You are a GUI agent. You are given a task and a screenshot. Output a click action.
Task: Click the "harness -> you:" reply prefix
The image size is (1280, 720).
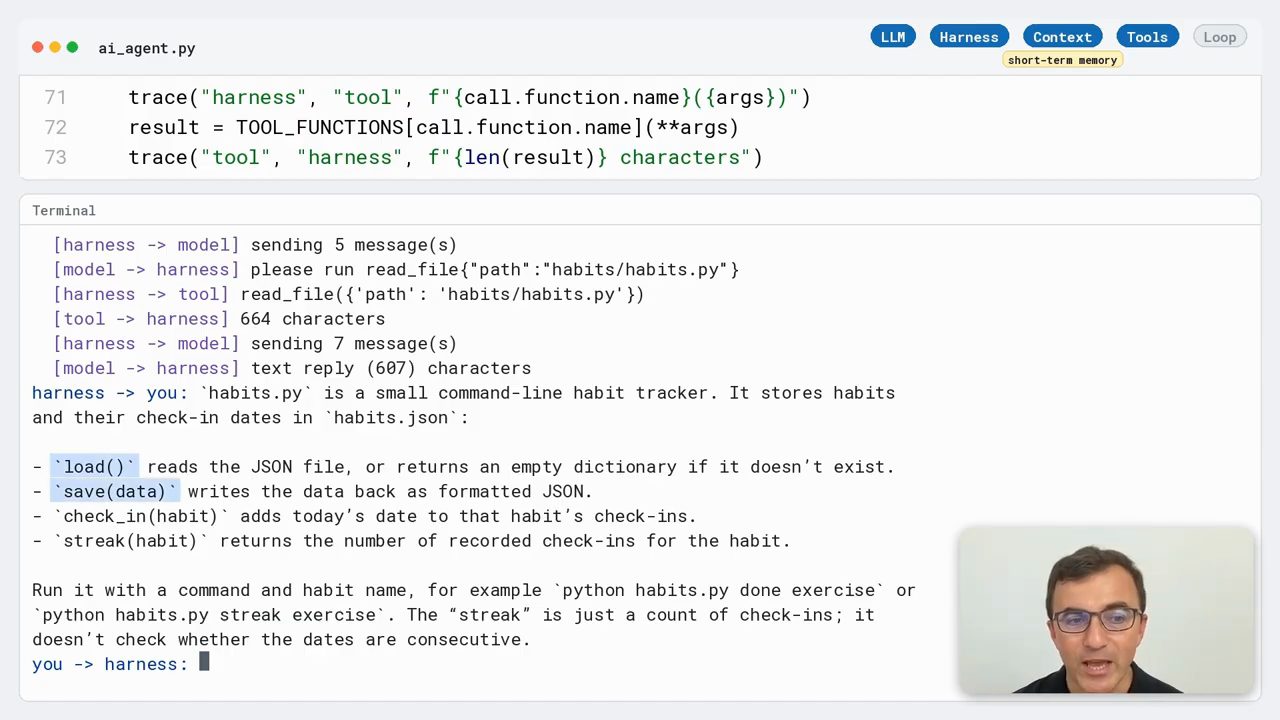pyautogui.click(x=110, y=393)
